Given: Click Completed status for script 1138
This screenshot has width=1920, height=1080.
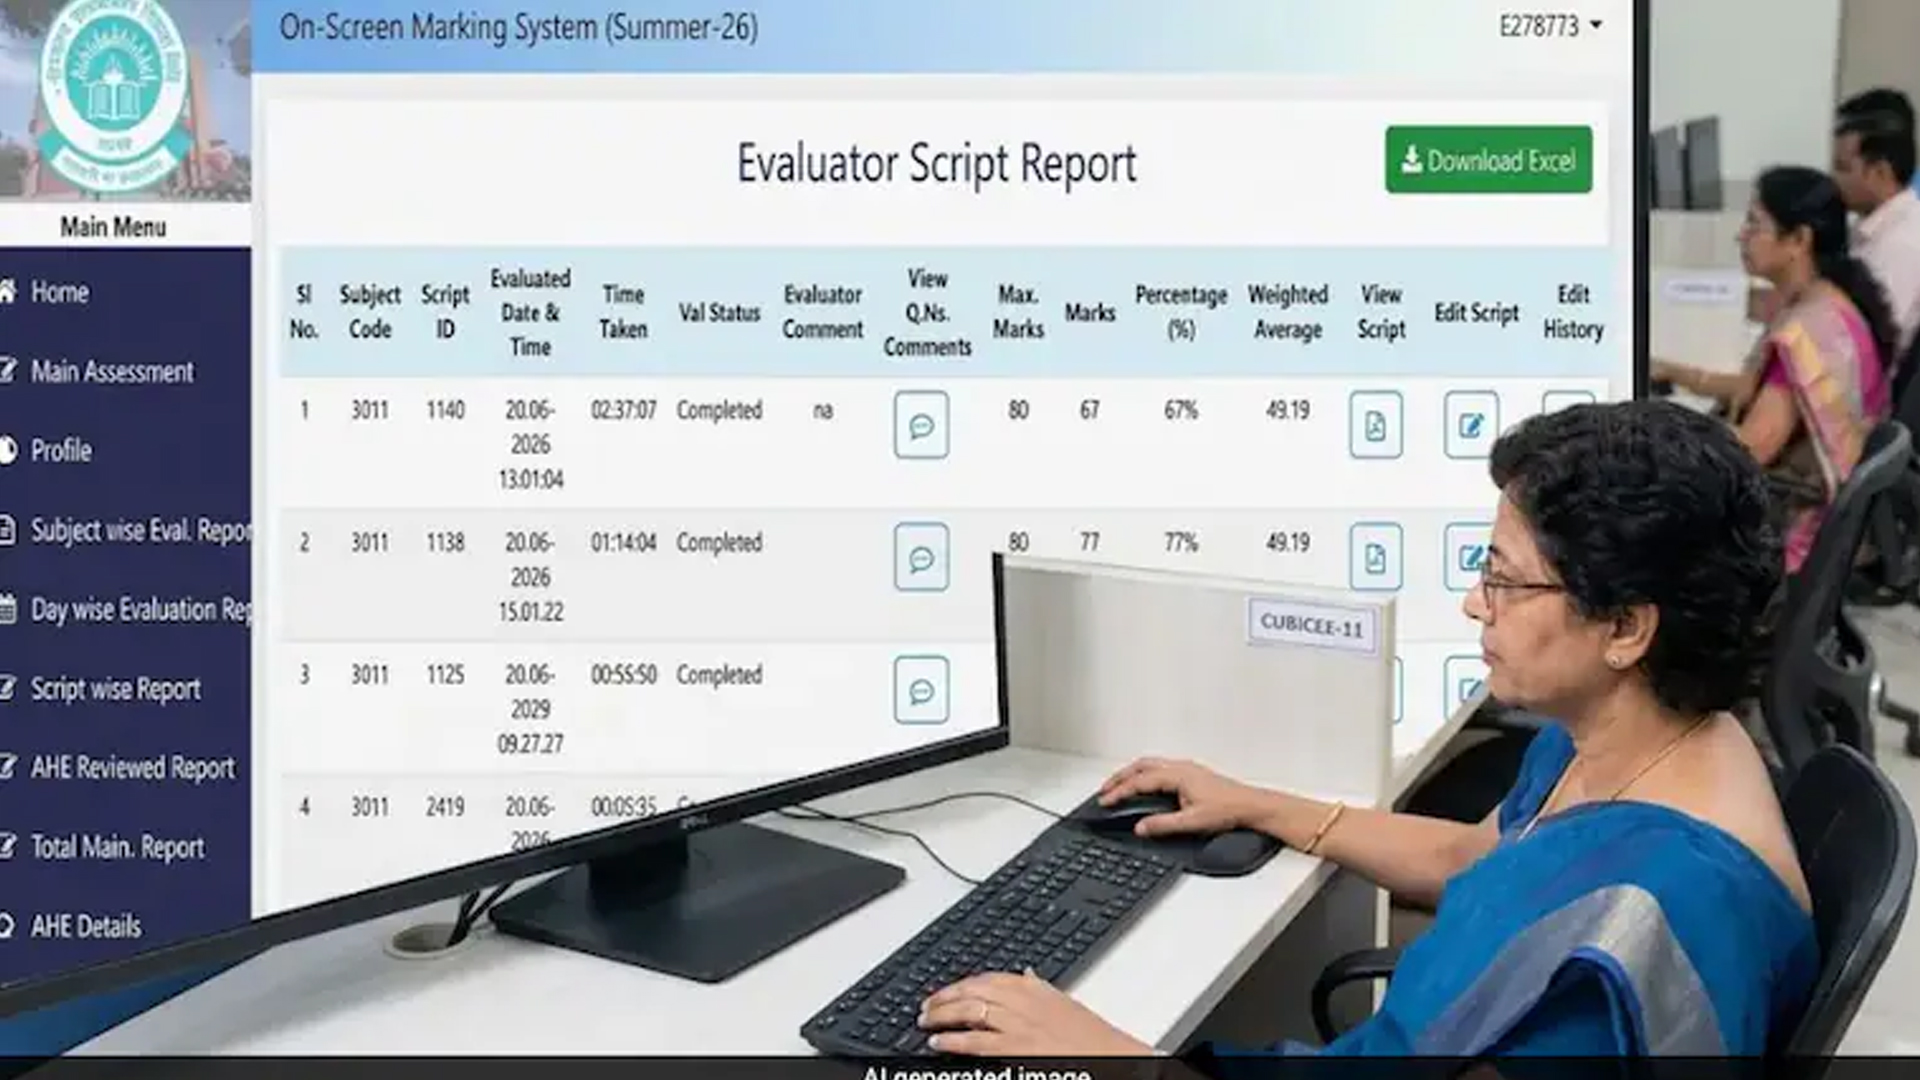Looking at the screenshot, I should (x=719, y=542).
